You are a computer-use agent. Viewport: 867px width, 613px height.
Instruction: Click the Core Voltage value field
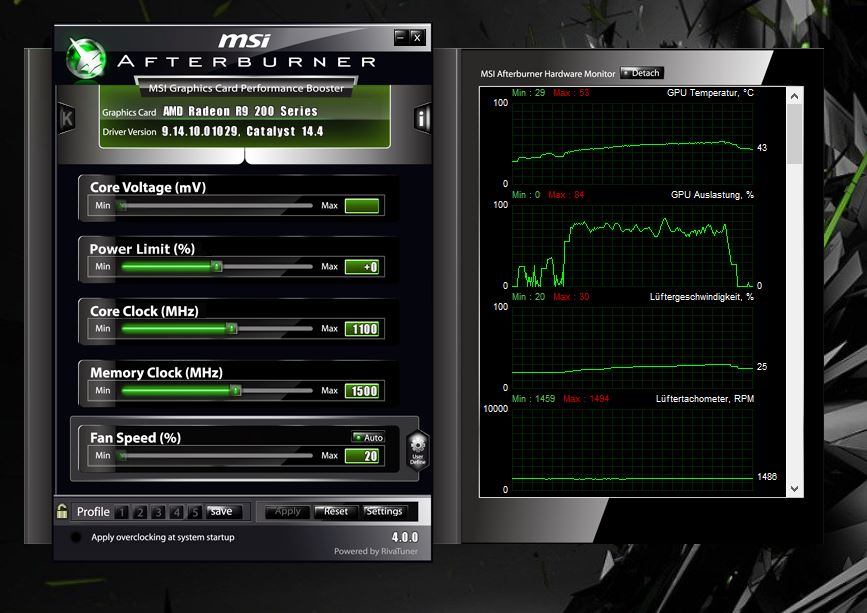point(362,206)
